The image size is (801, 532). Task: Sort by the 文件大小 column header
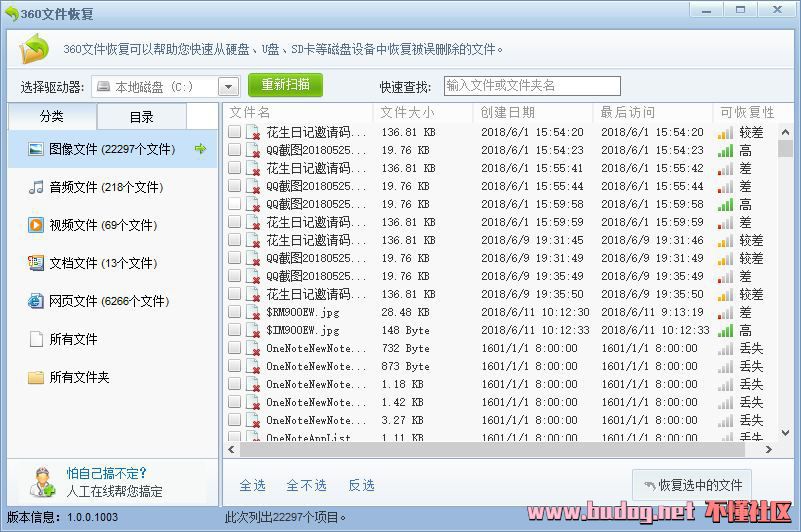407,112
